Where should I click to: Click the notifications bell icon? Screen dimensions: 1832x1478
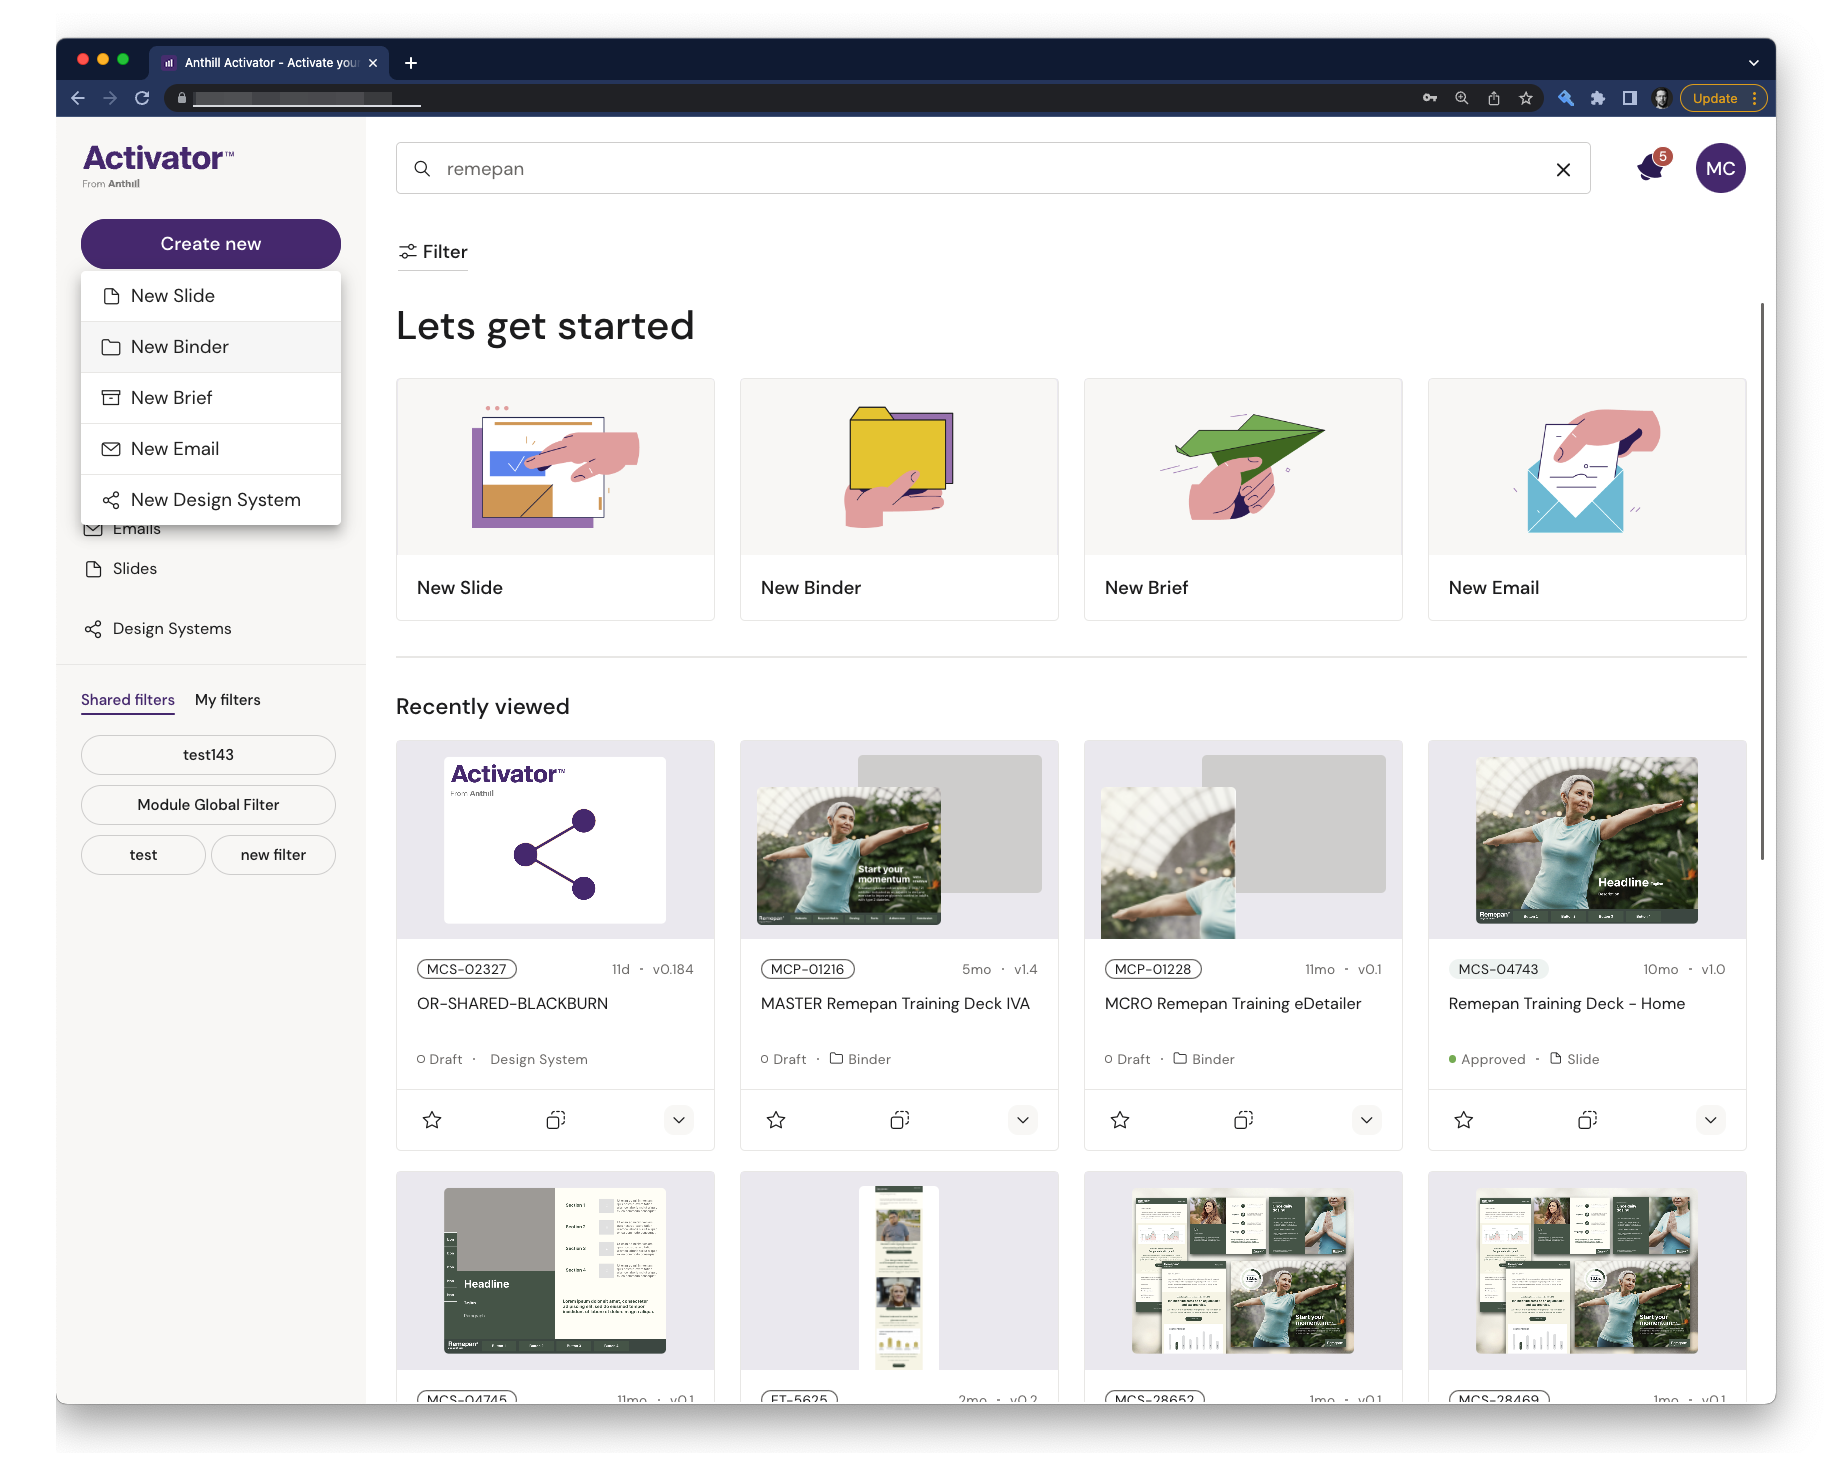1651,167
